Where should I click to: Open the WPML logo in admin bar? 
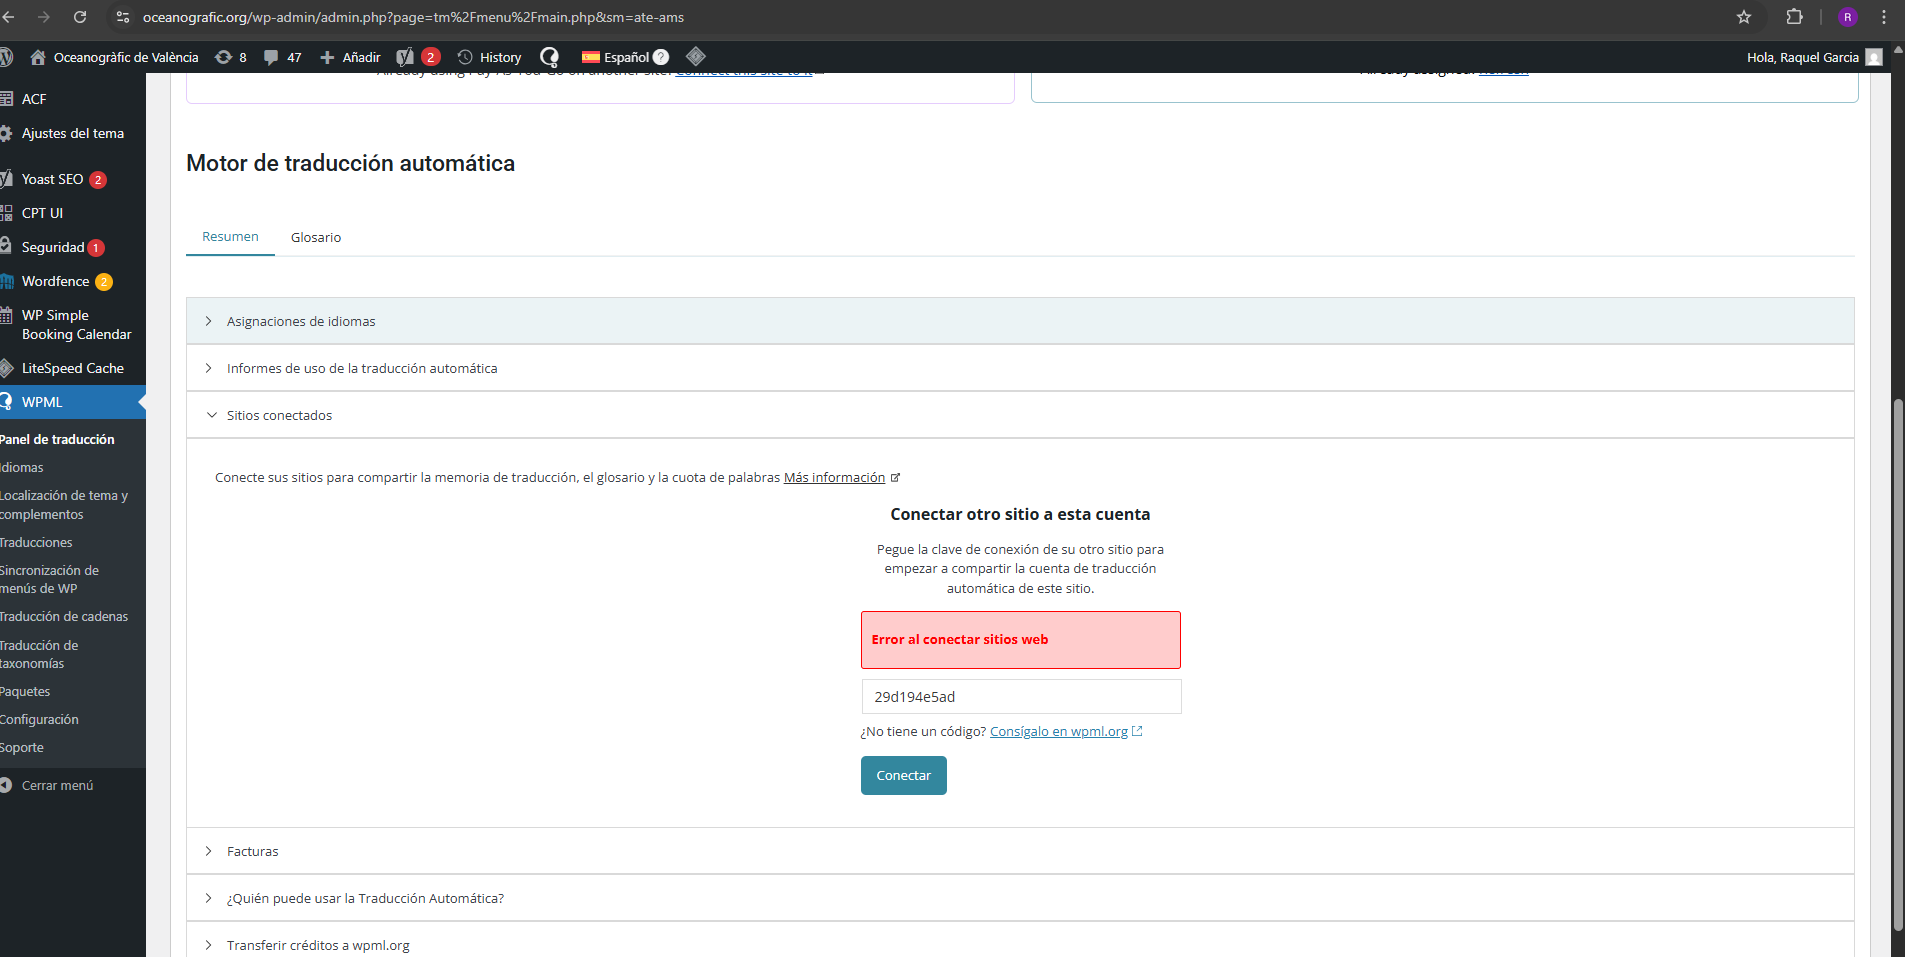[550, 57]
